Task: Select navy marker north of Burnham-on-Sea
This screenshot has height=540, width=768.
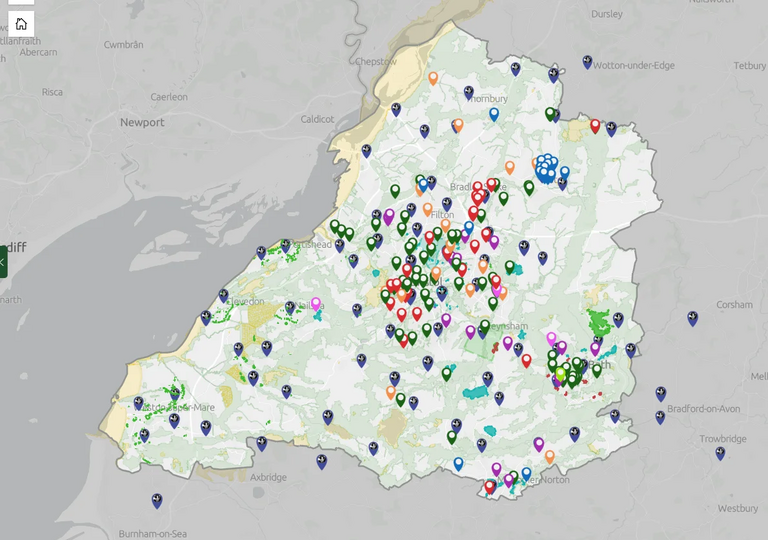Action: click(x=157, y=501)
